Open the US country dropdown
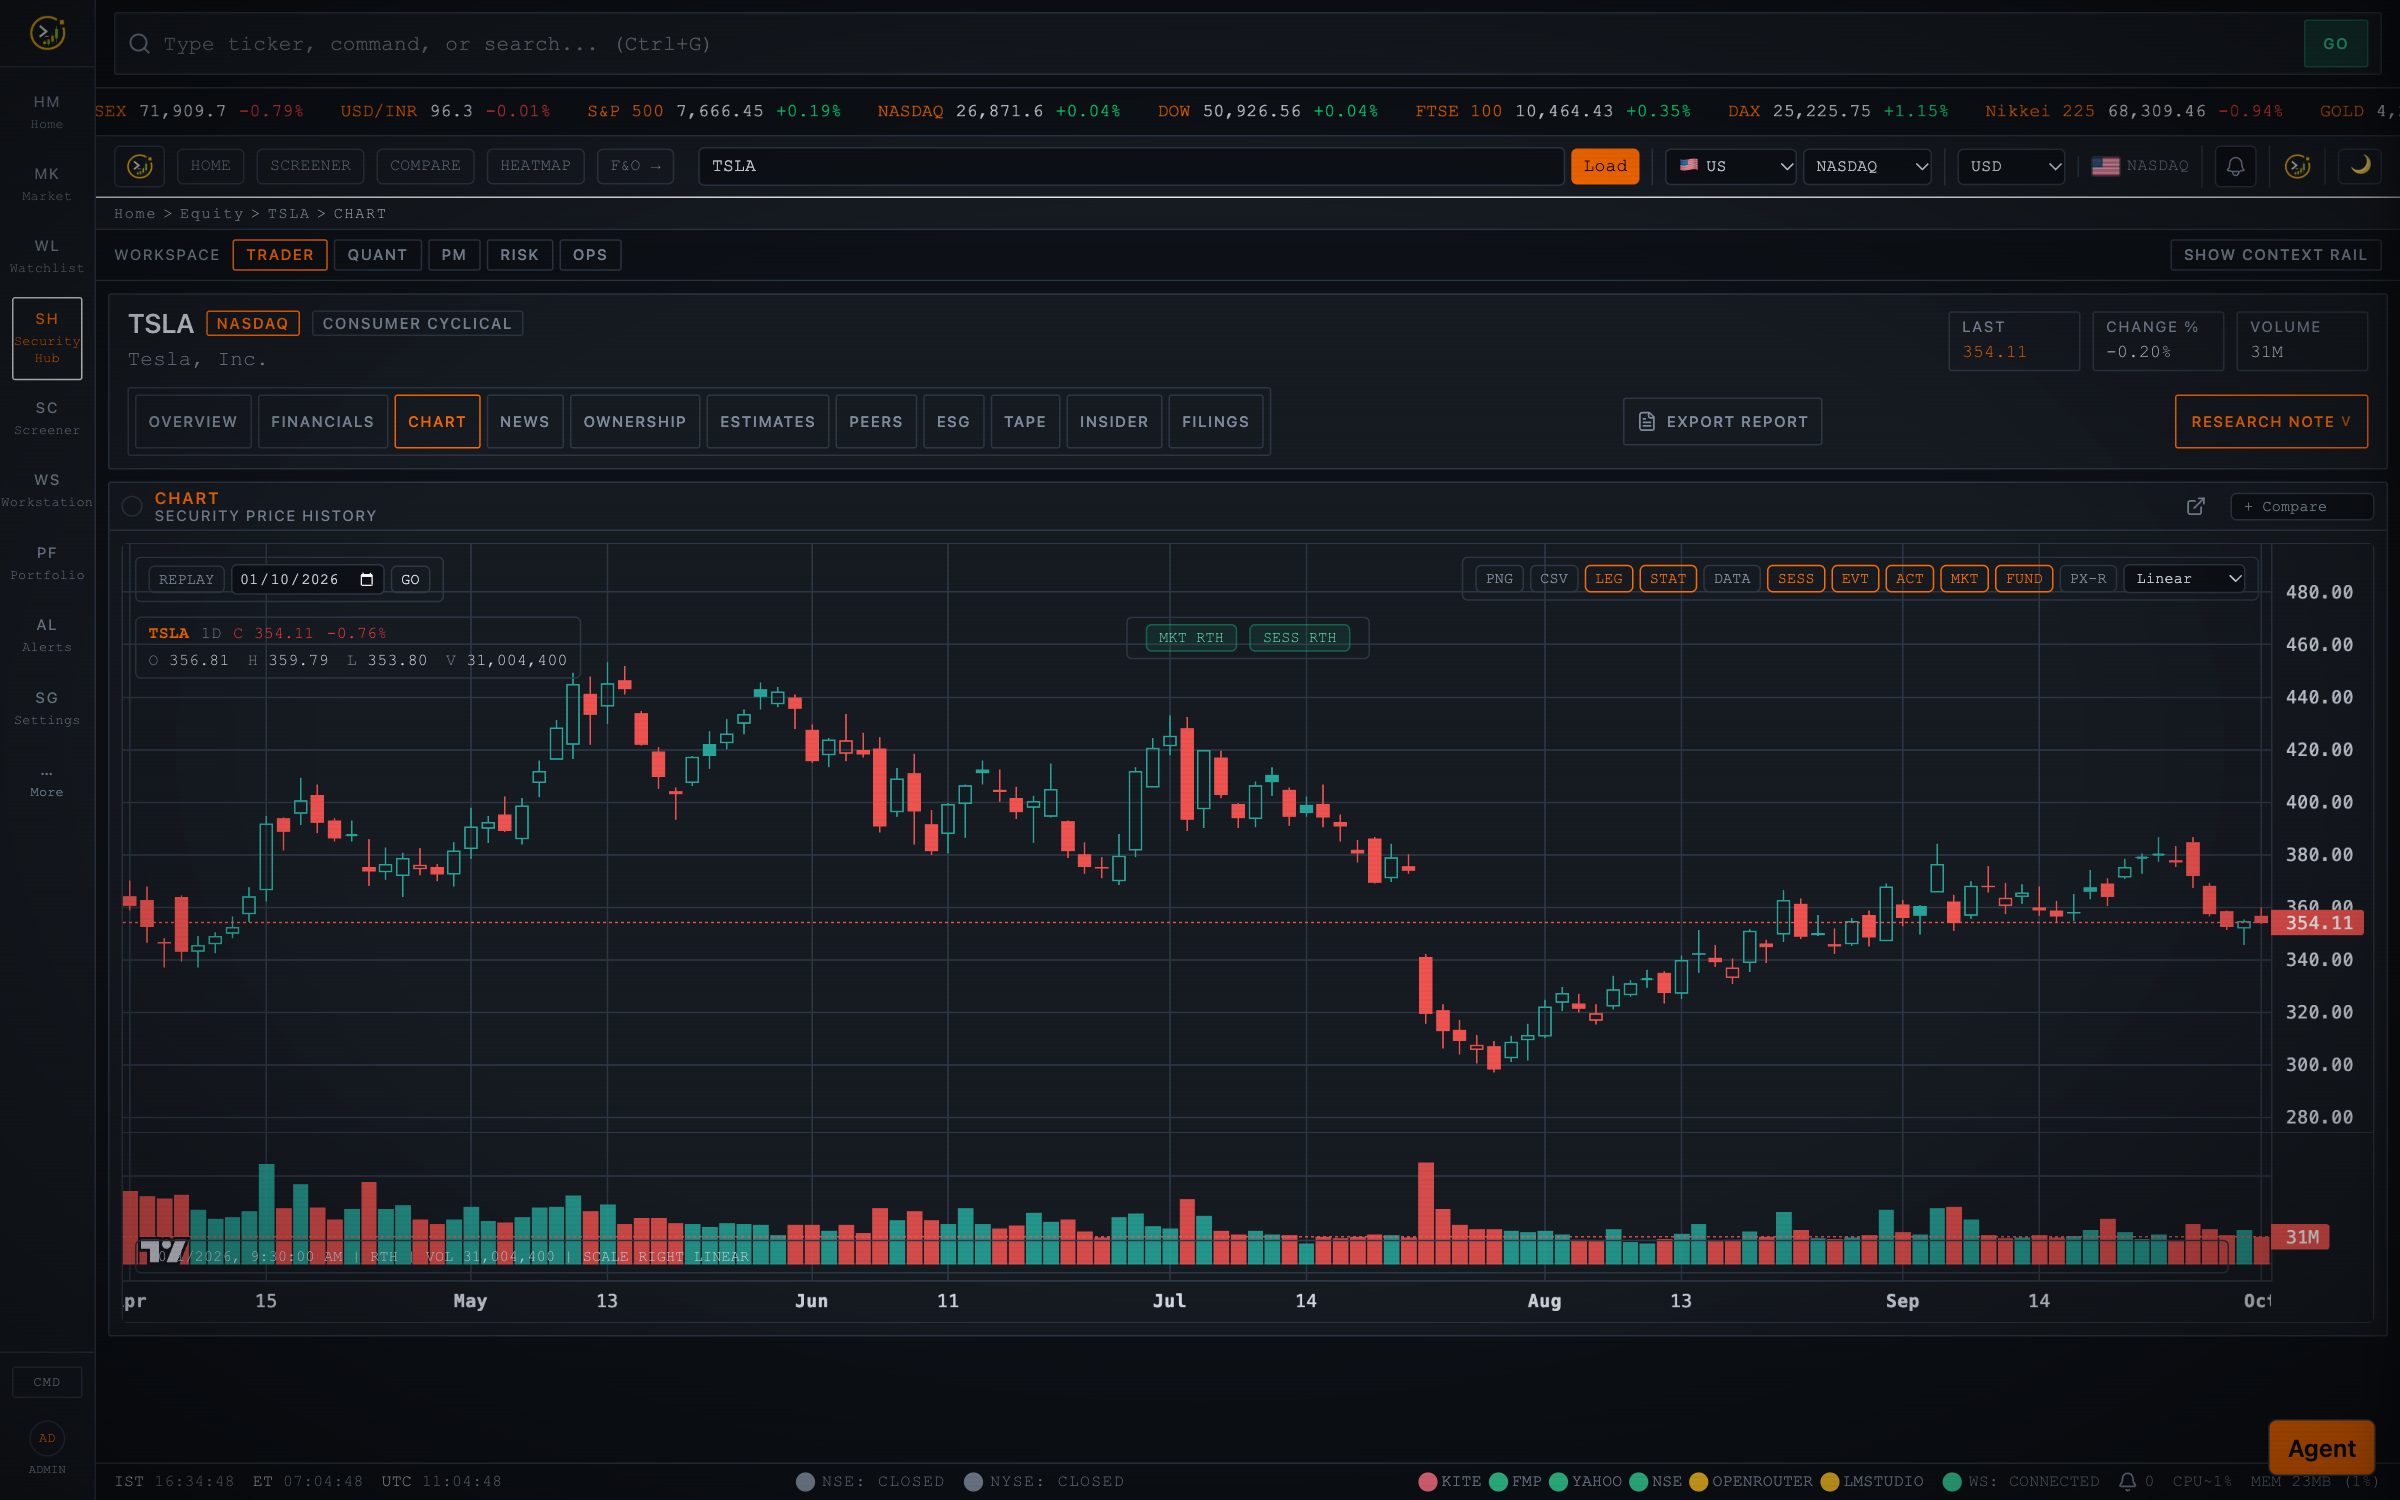The height and width of the screenshot is (1500, 2400). (x=1730, y=166)
